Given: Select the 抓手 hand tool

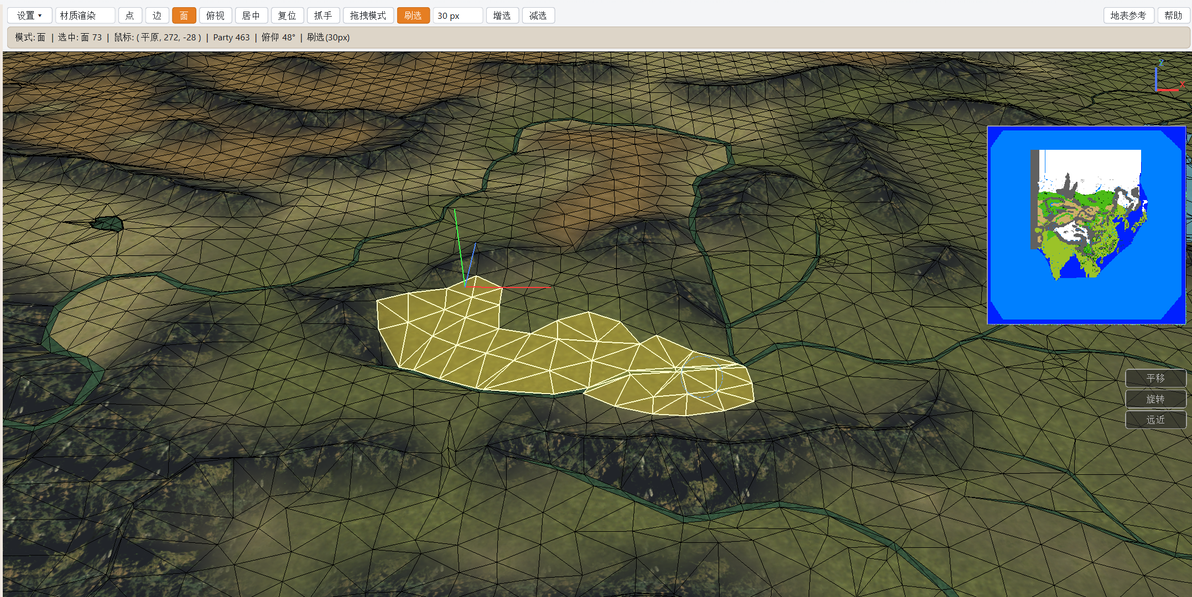Looking at the screenshot, I should click(323, 15).
